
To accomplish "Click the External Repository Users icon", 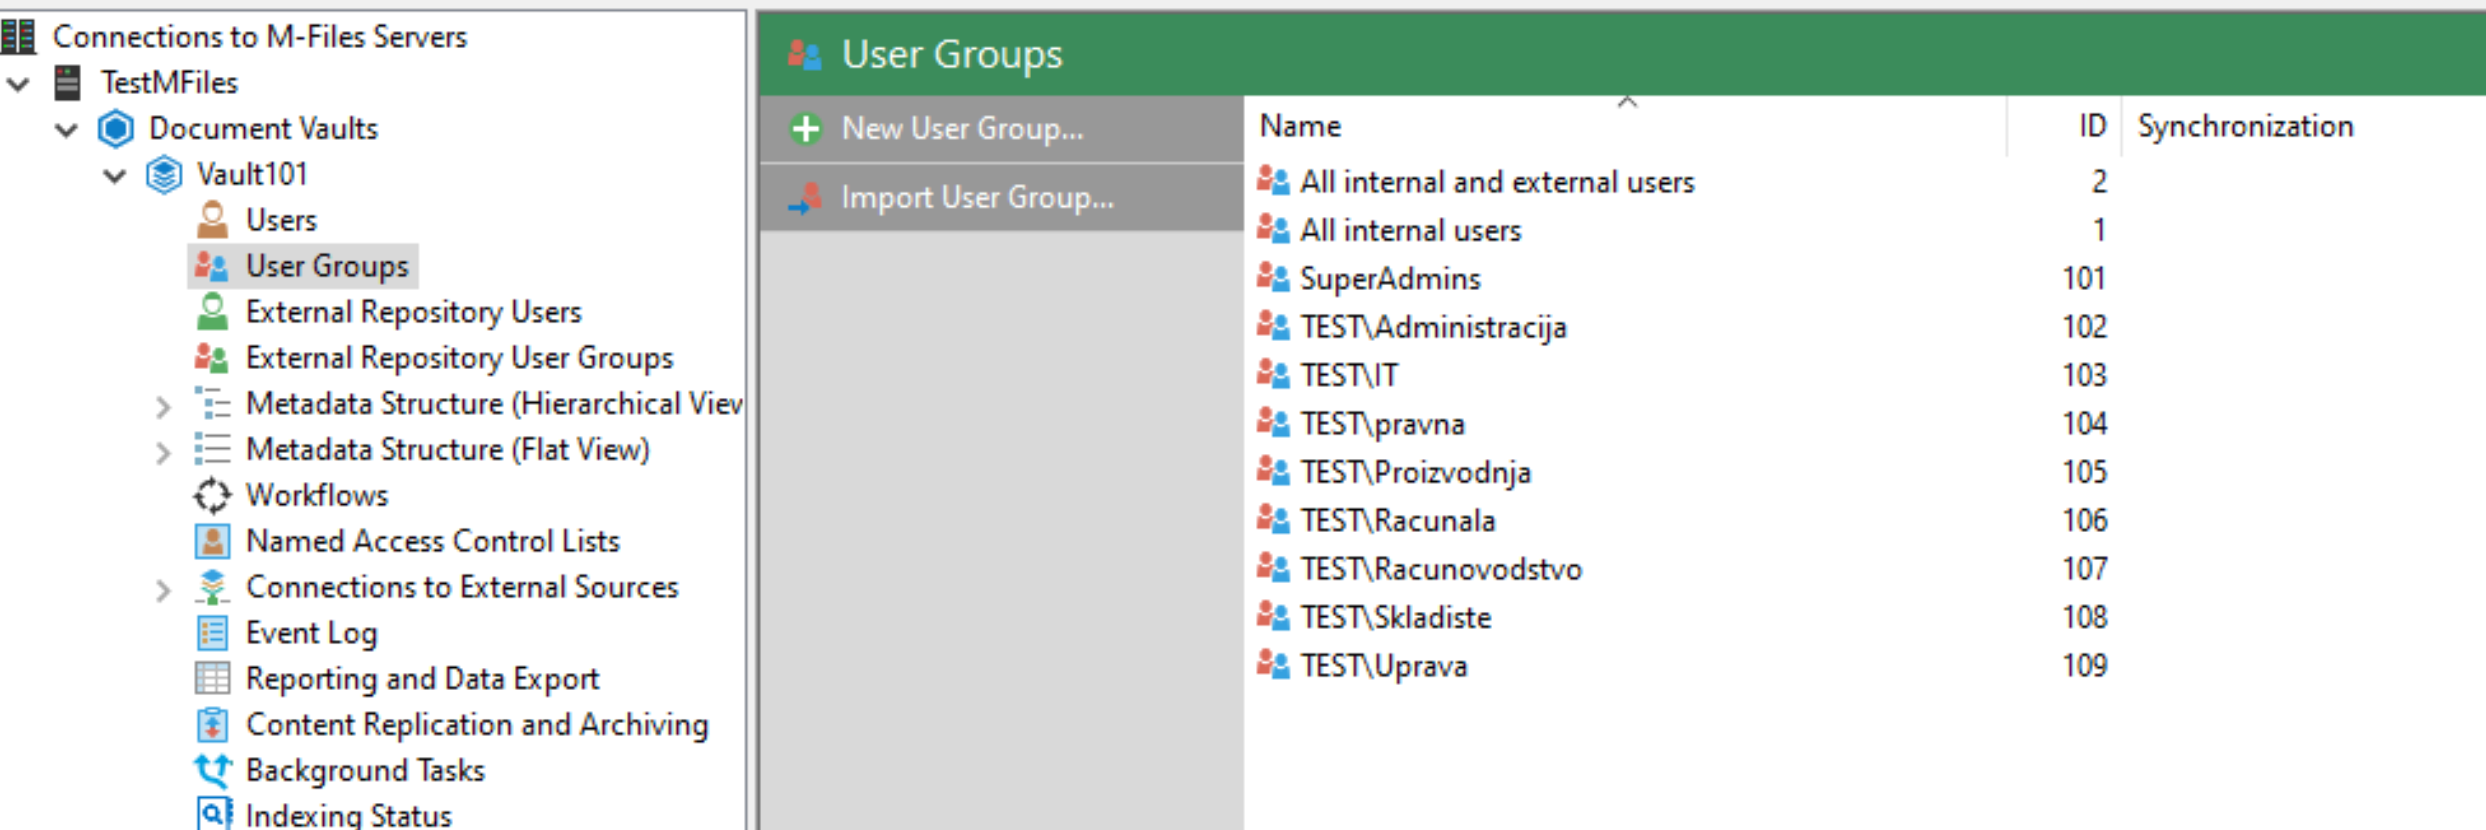I will click(x=212, y=312).
